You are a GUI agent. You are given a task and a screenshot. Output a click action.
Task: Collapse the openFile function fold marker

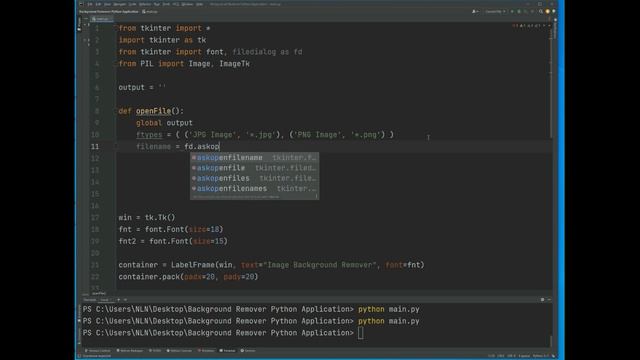(x=116, y=111)
